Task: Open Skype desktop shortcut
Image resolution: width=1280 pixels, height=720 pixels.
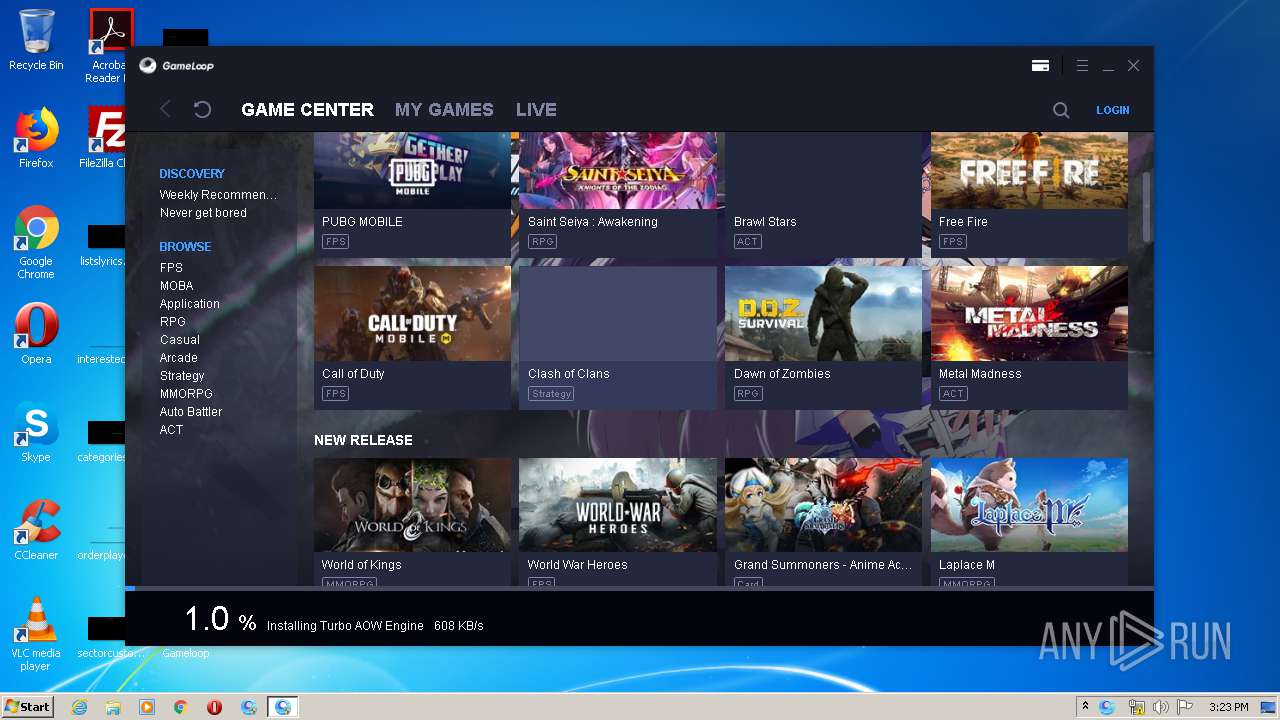Action: click(36, 432)
